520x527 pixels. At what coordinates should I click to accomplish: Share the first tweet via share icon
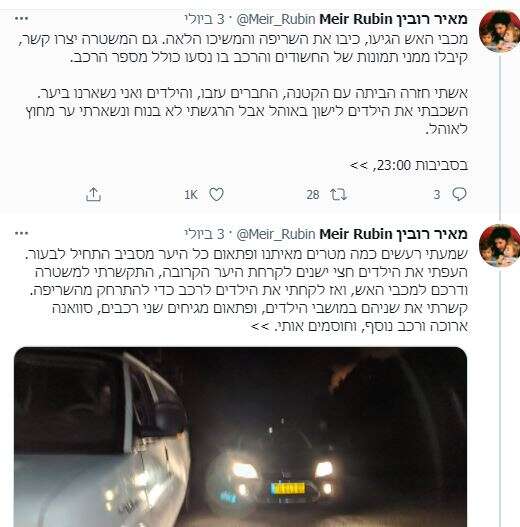click(x=93, y=194)
